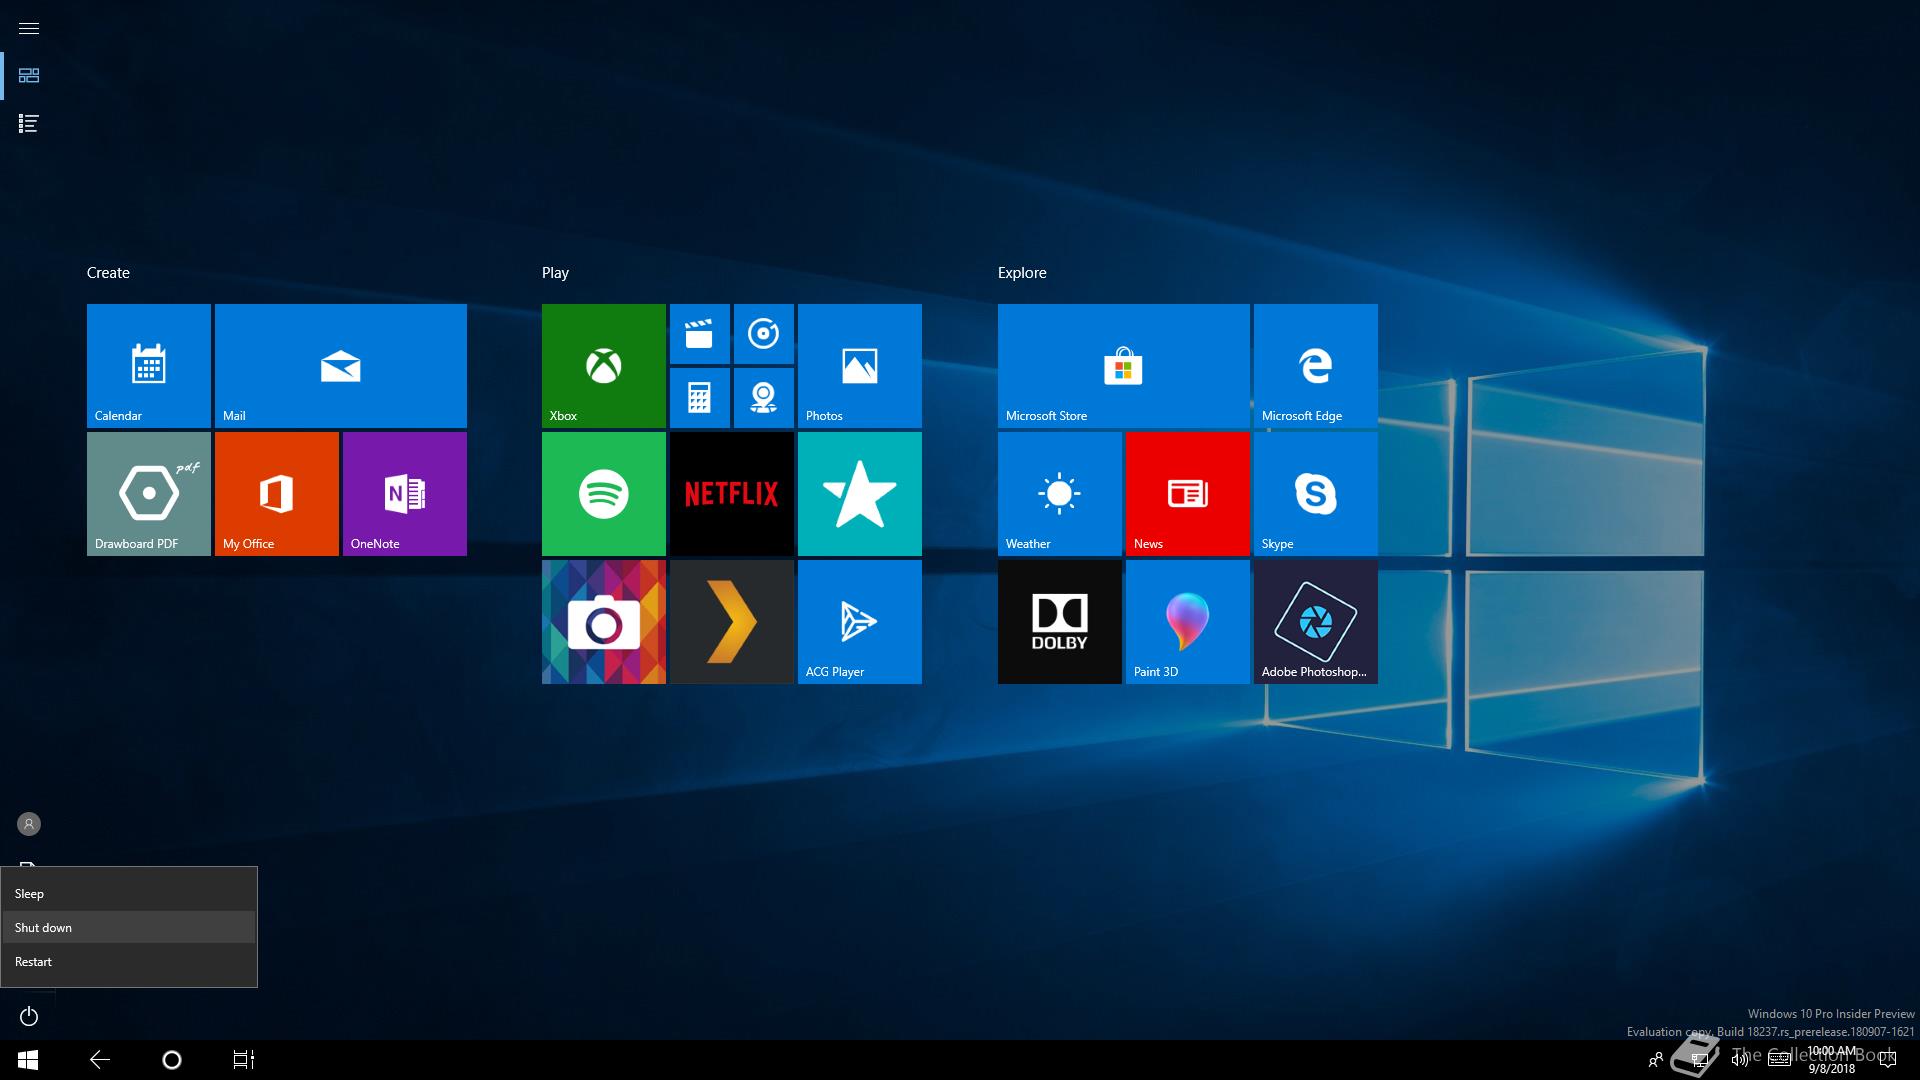This screenshot has width=1920, height=1080.
Task: Open the Mail tile
Action: (341, 366)
